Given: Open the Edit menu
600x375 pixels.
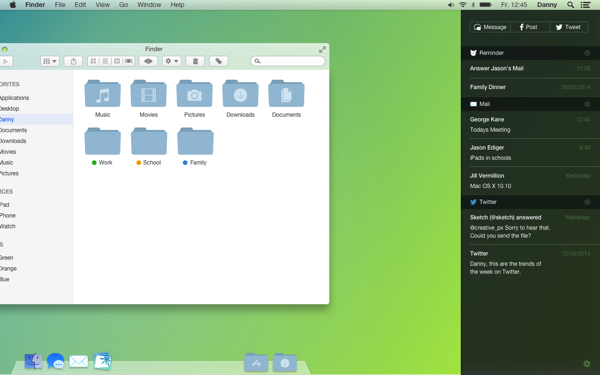Looking at the screenshot, I should [80, 5].
